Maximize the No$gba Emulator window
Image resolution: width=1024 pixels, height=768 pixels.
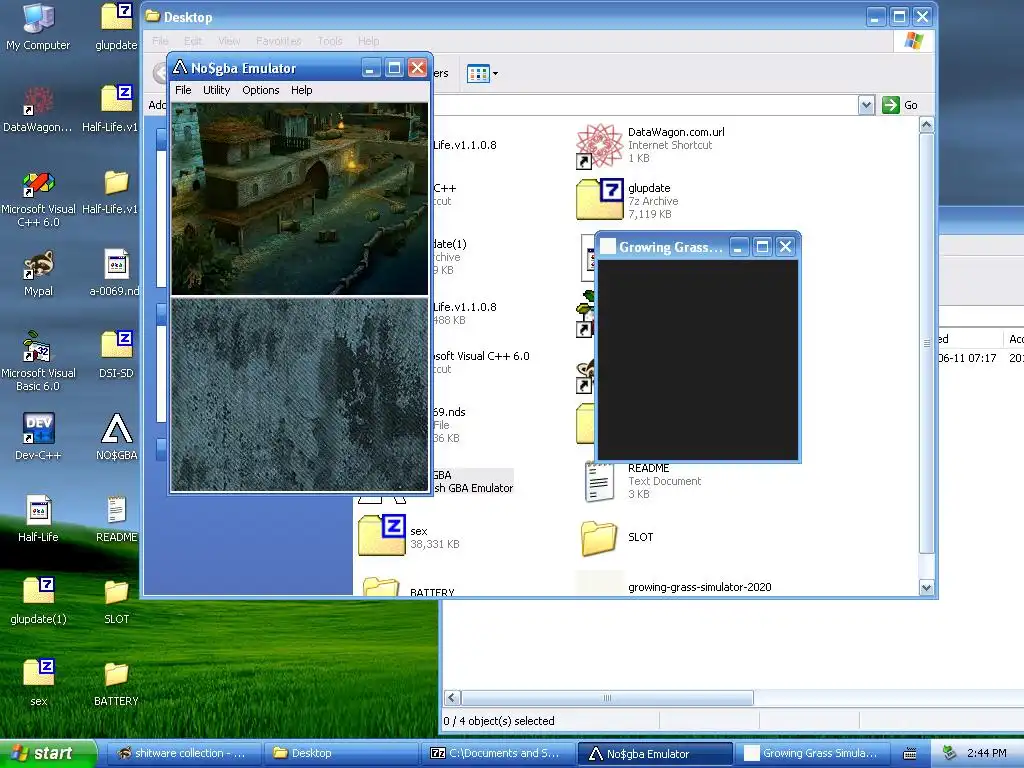click(394, 68)
